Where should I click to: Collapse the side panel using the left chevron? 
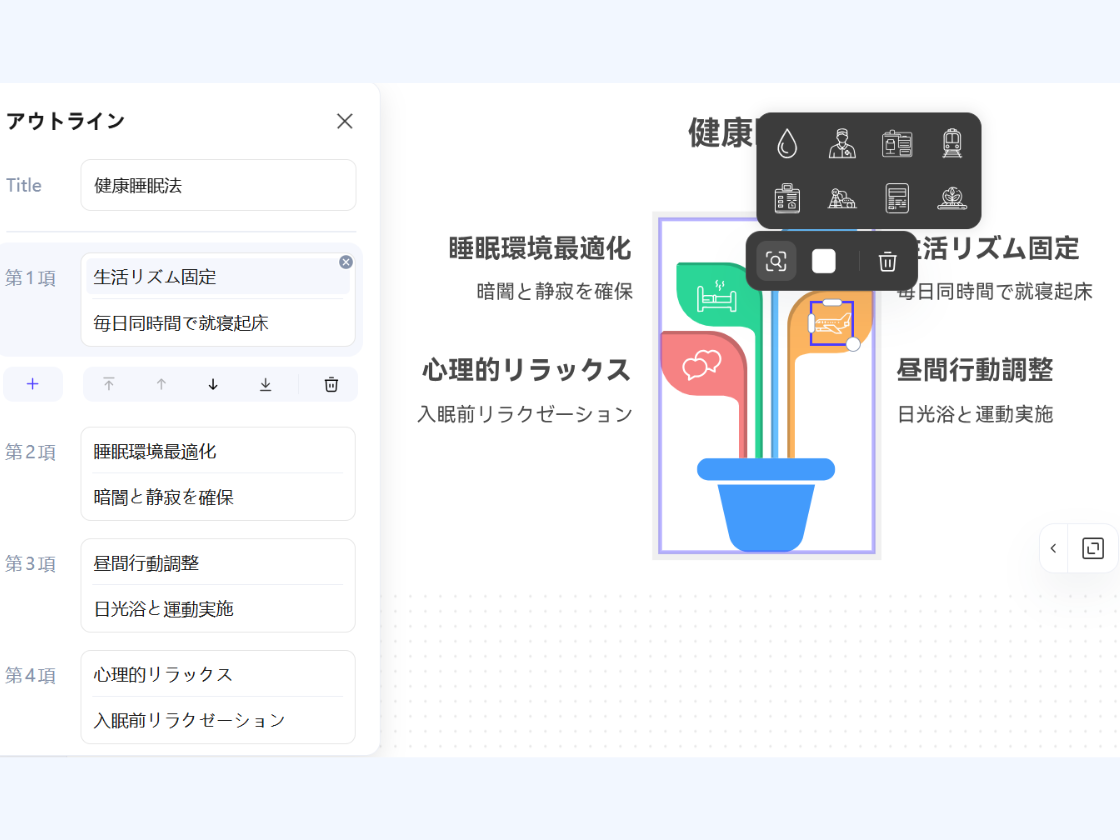tap(1053, 548)
